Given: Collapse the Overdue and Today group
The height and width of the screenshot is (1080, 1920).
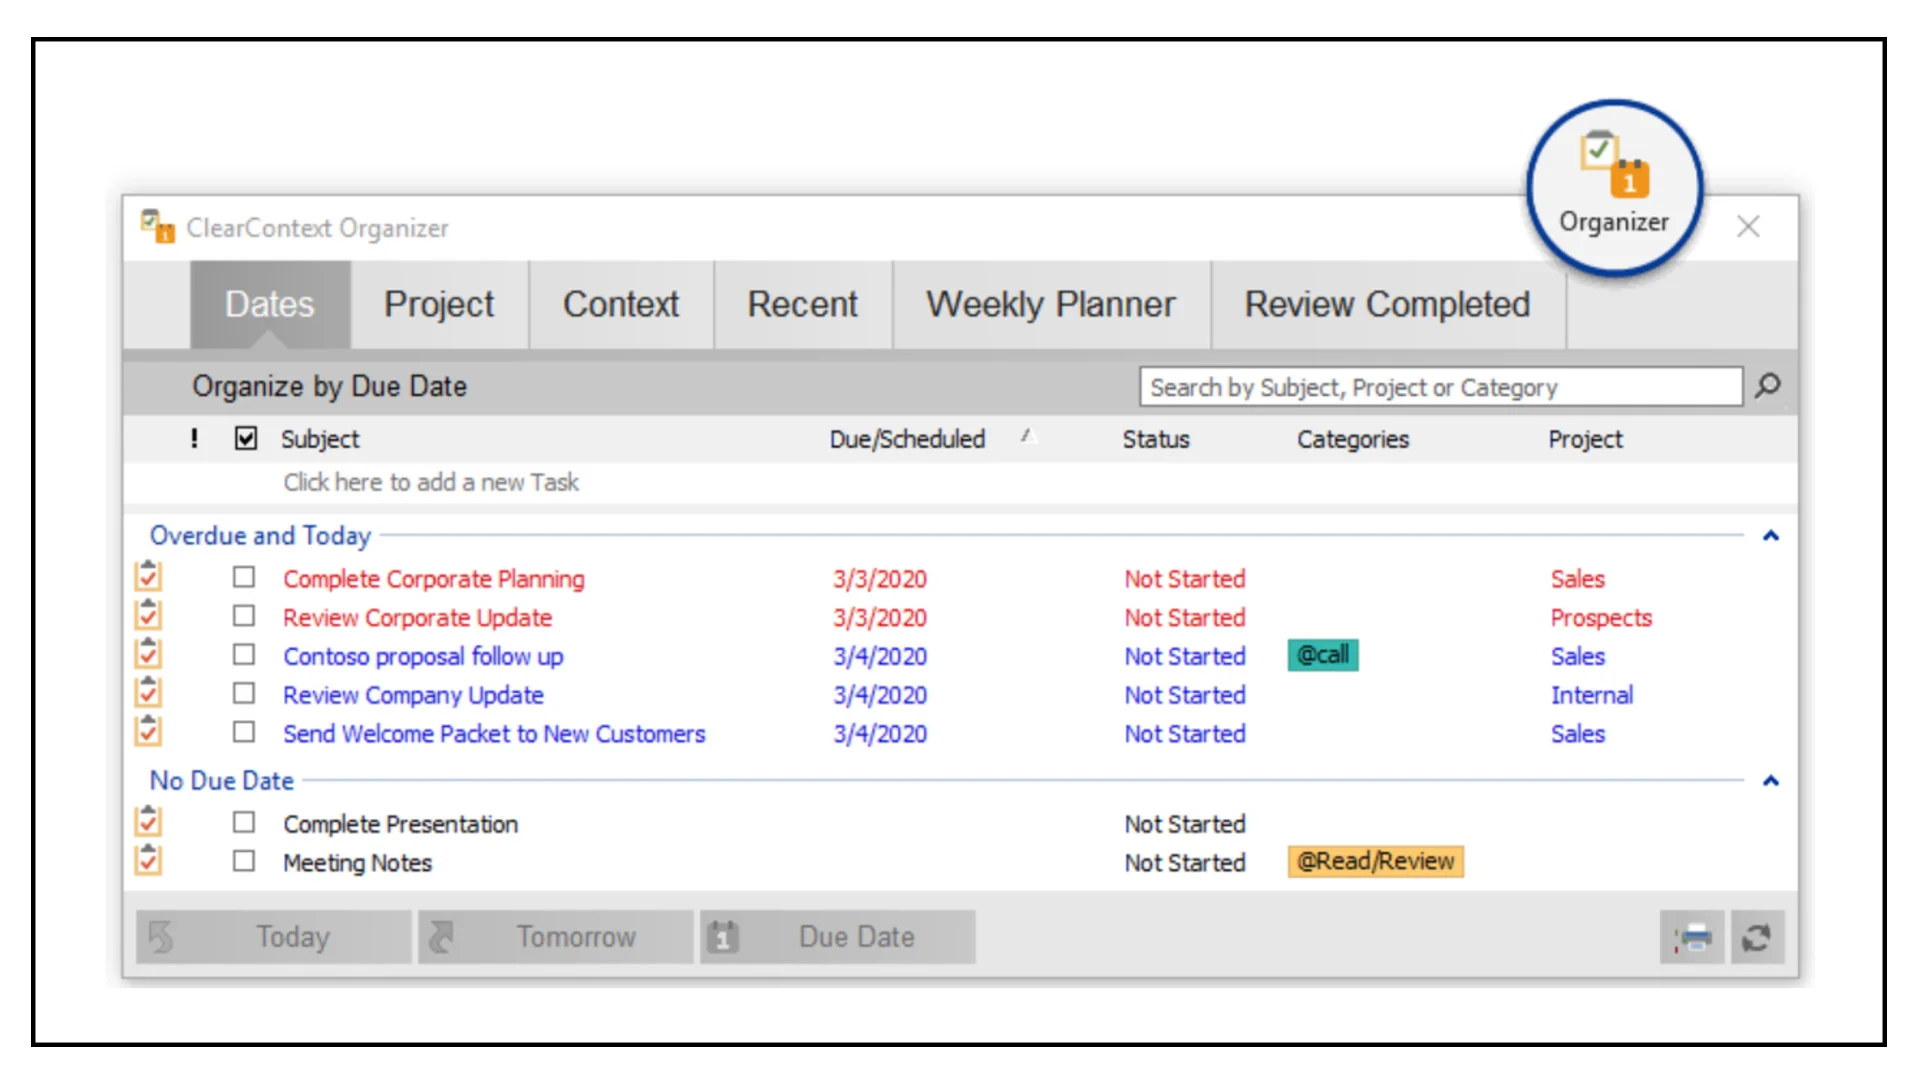Looking at the screenshot, I should point(1771,536).
